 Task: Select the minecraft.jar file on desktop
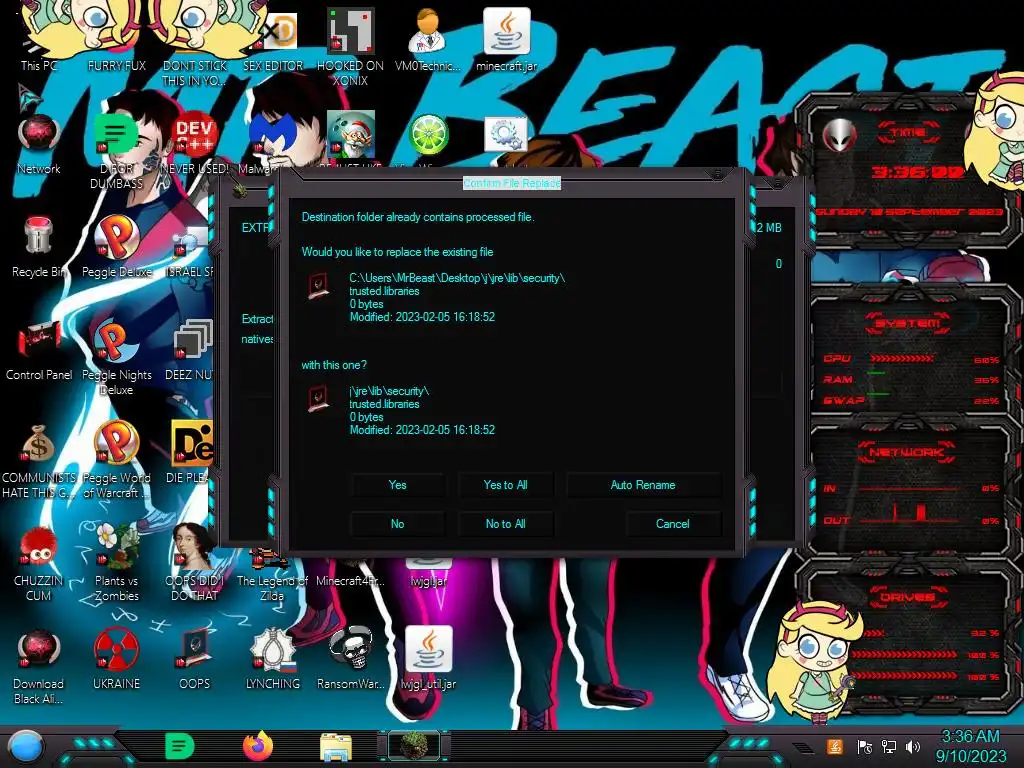coord(506,39)
